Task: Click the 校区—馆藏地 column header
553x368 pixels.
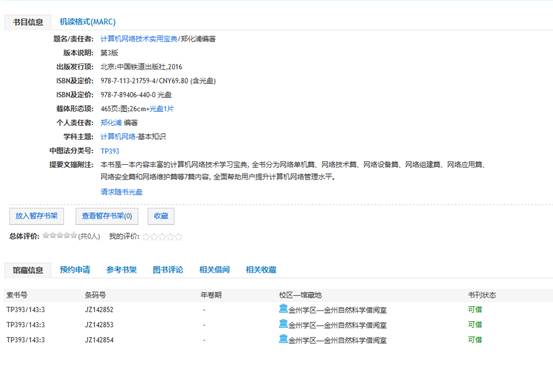Action: (300, 295)
